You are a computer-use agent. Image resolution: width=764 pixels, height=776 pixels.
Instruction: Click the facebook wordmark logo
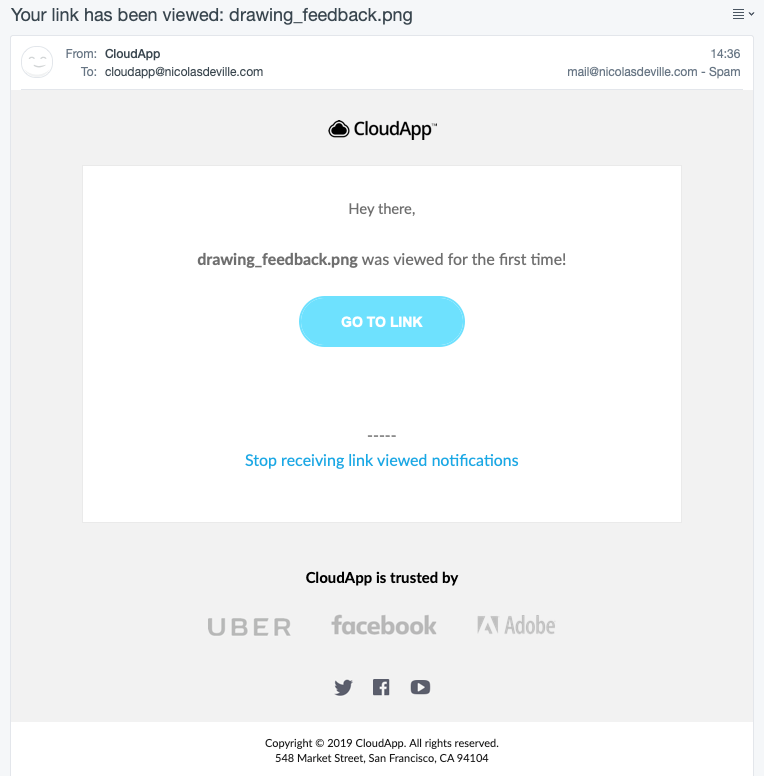[384, 626]
